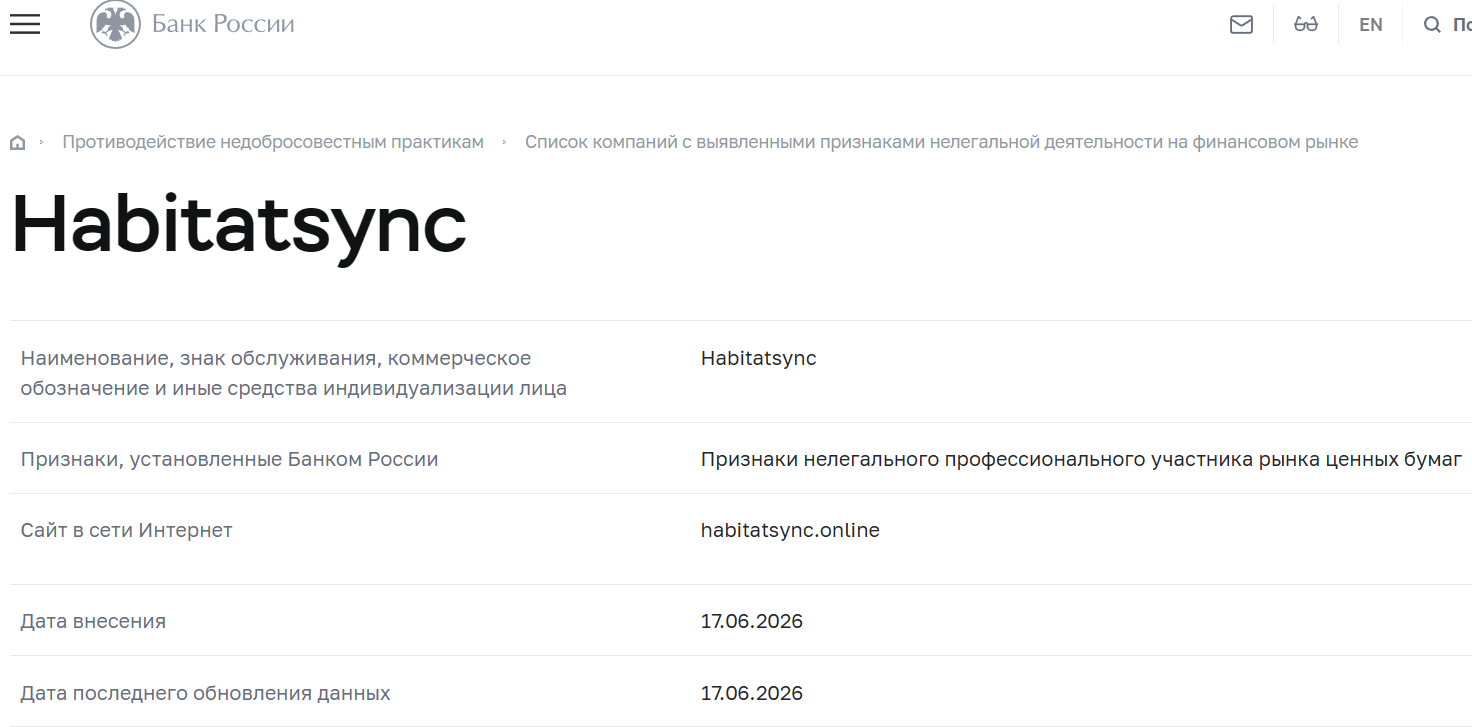This screenshot has height=727, width=1472.
Task: Click 'Признаки, установленные Банком России' label
Action: [x=229, y=460]
